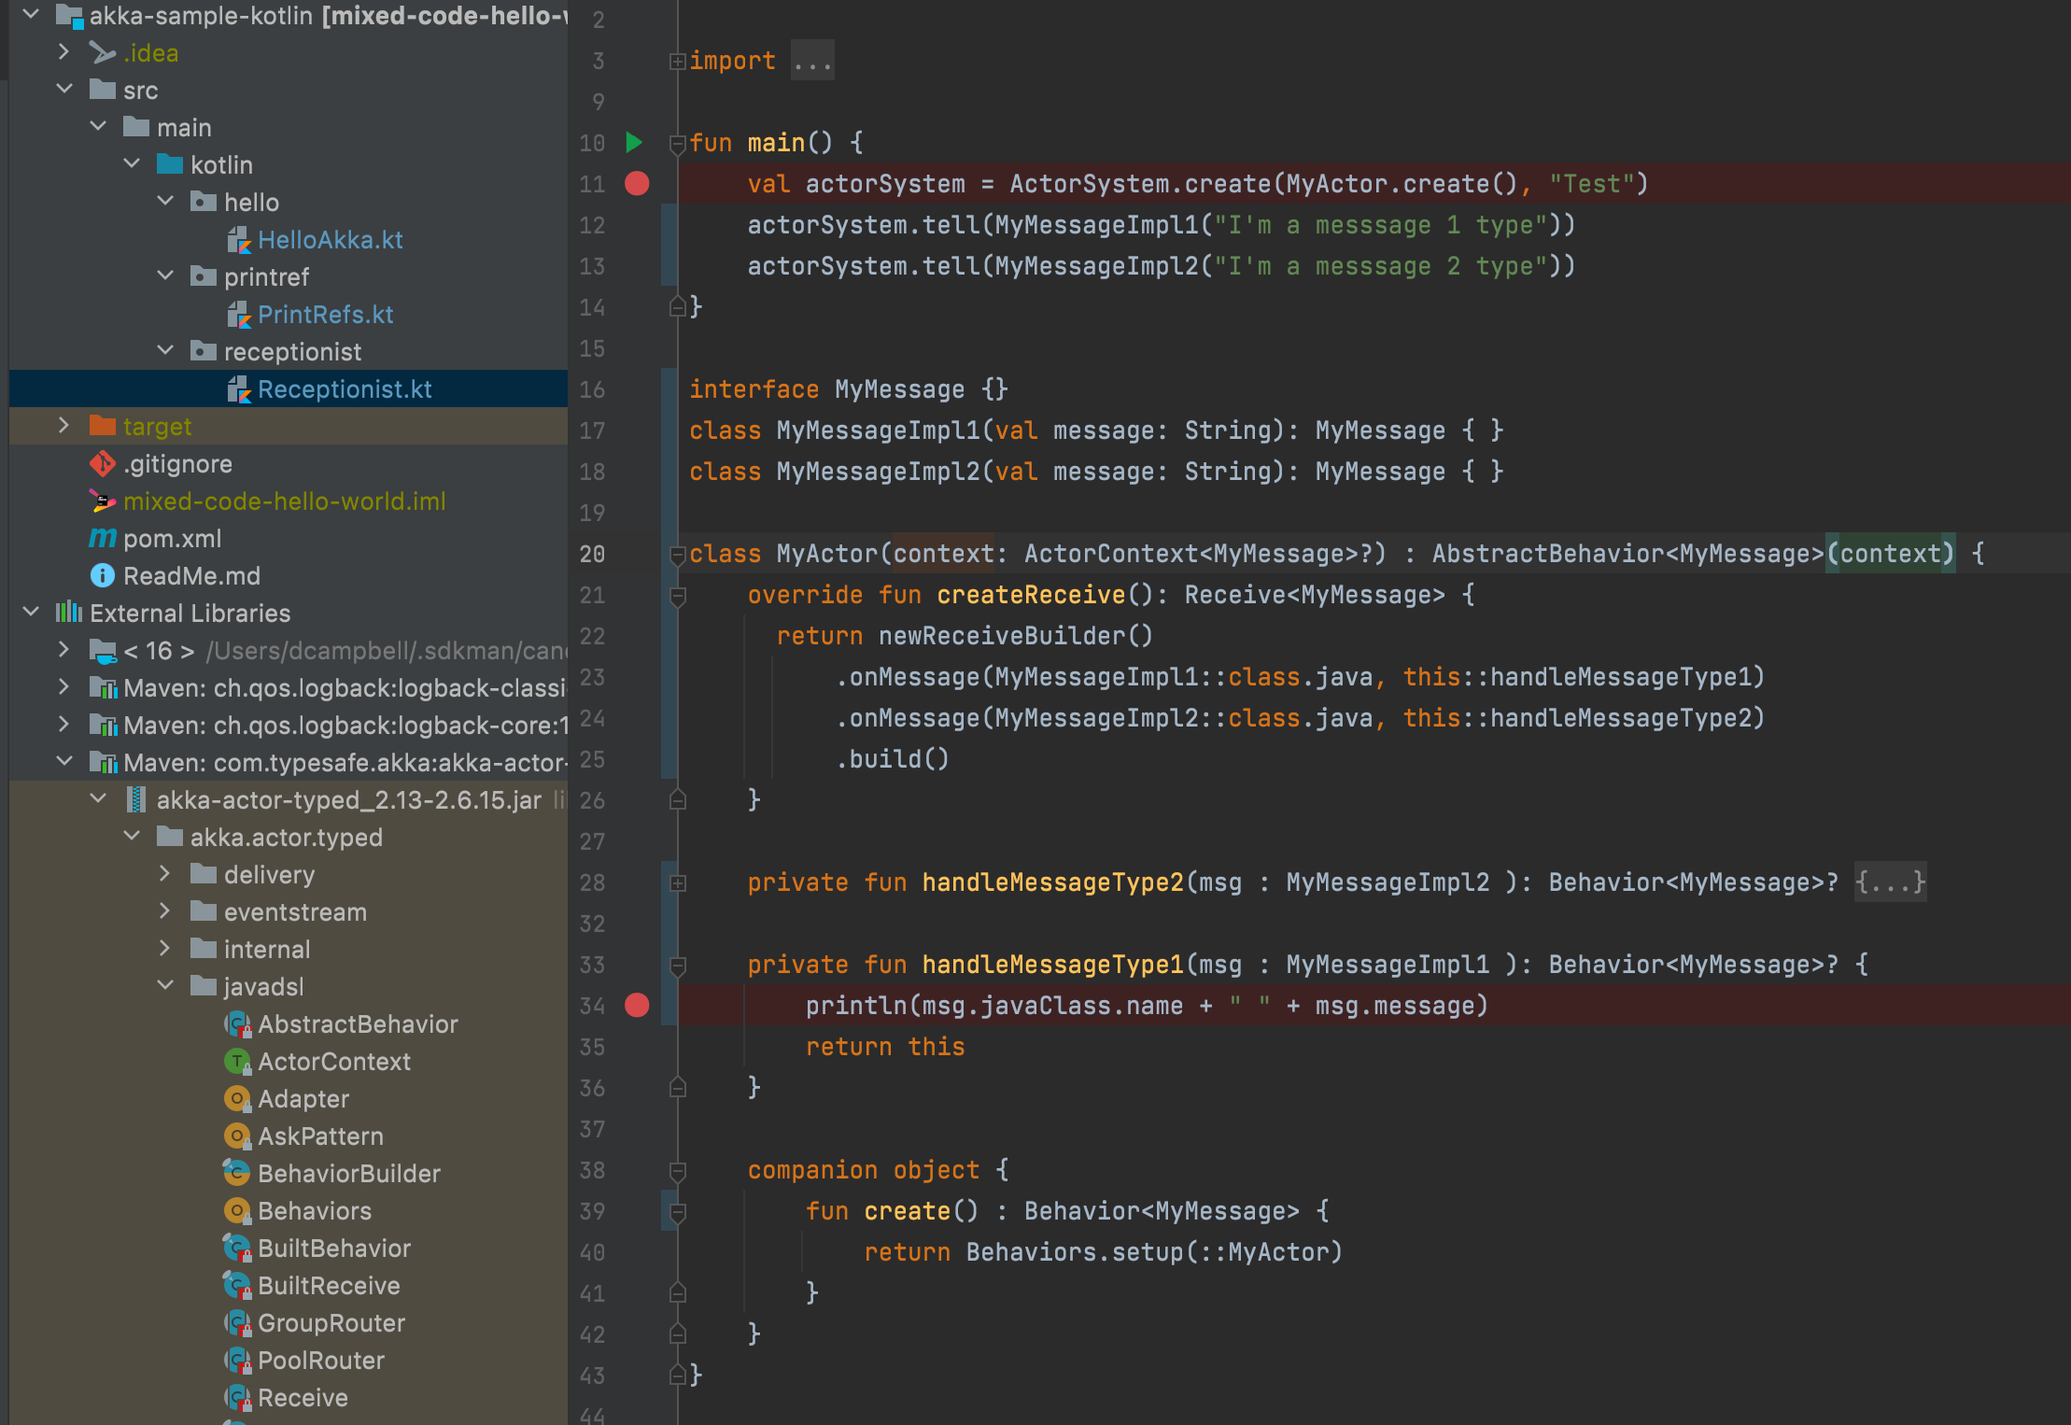Toggle the breakpoint on line 11
The height and width of the screenshot is (1425, 2071).
click(x=637, y=184)
